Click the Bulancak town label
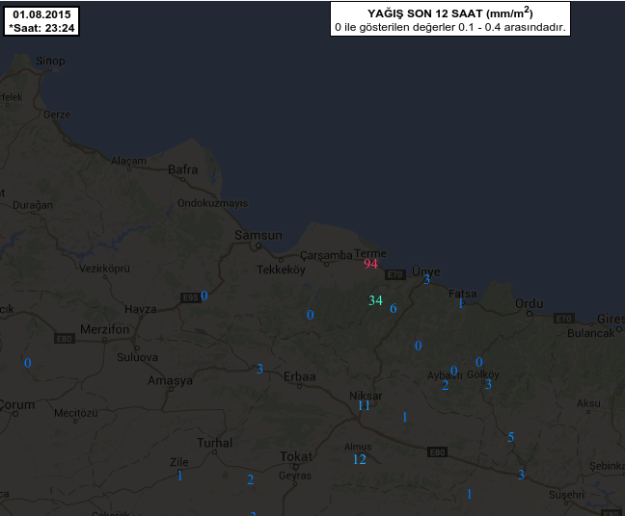Screen dimensions: 625x516 pos(591,333)
